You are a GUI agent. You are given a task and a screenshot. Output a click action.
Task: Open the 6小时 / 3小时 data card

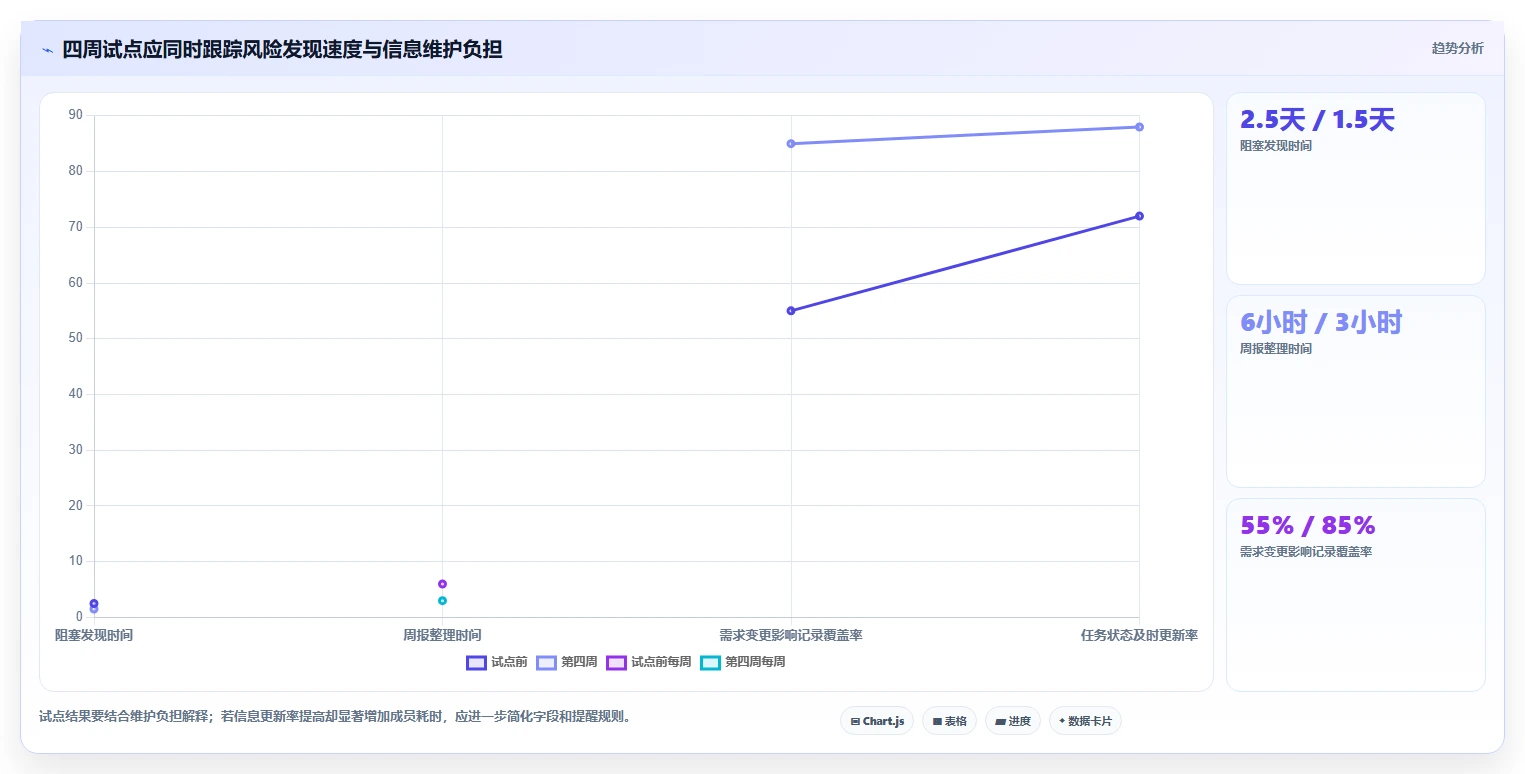pyautogui.click(x=1356, y=391)
